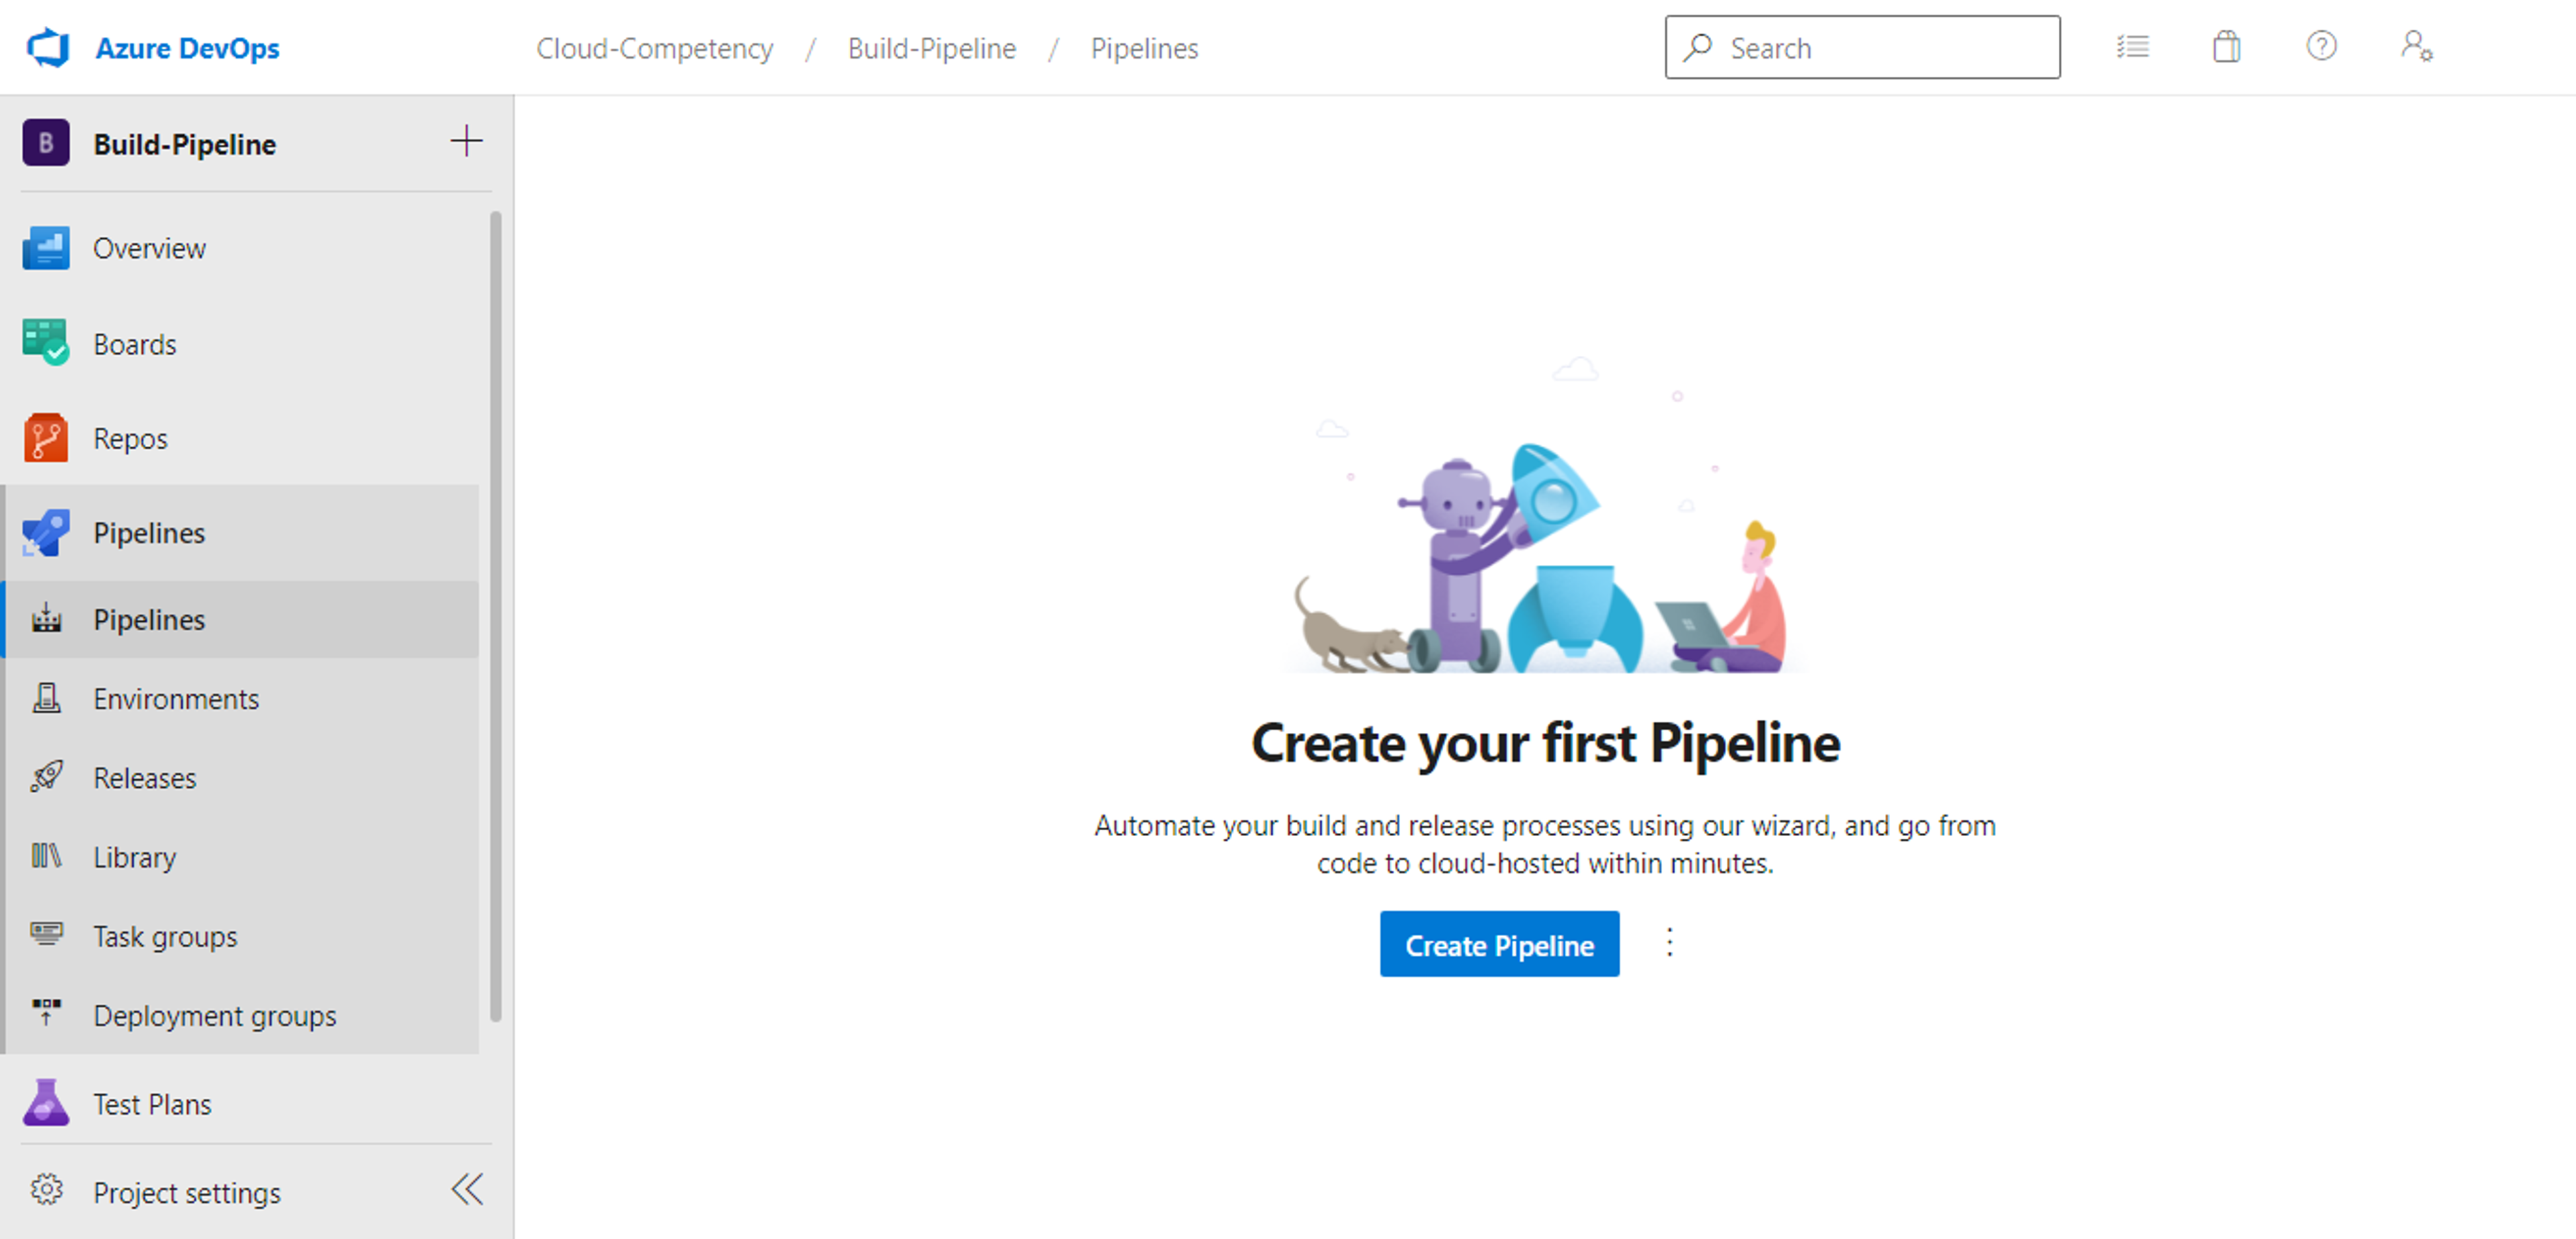Click the Environments icon

tap(46, 698)
